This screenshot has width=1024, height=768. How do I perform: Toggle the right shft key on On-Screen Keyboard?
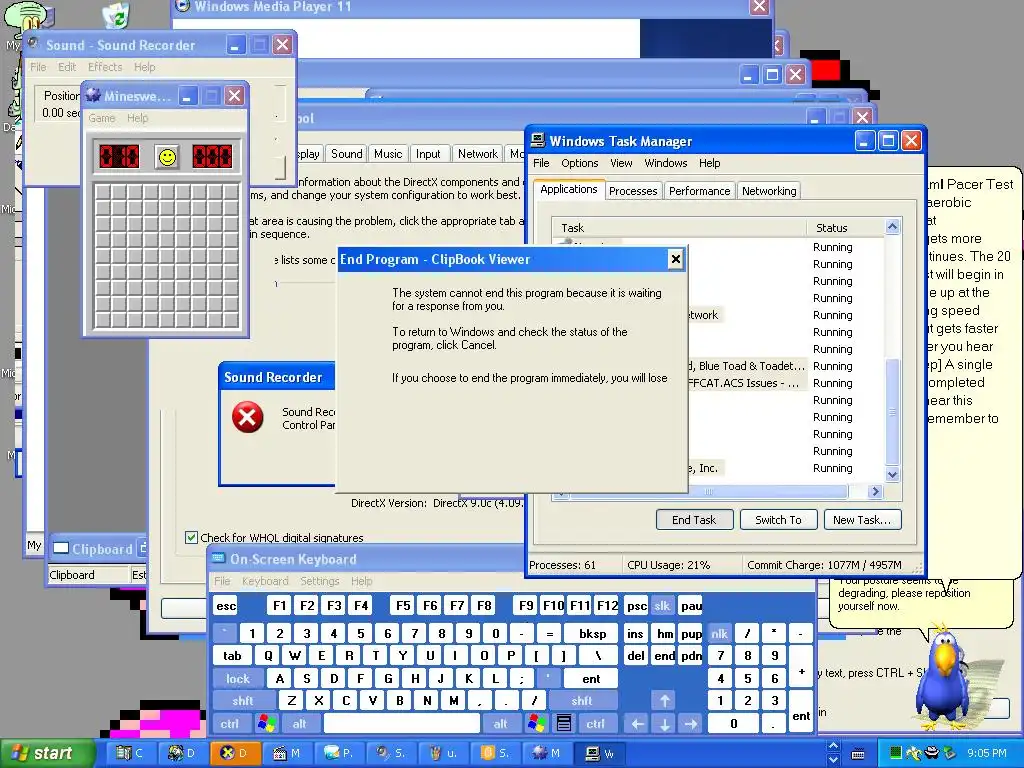point(582,701)
